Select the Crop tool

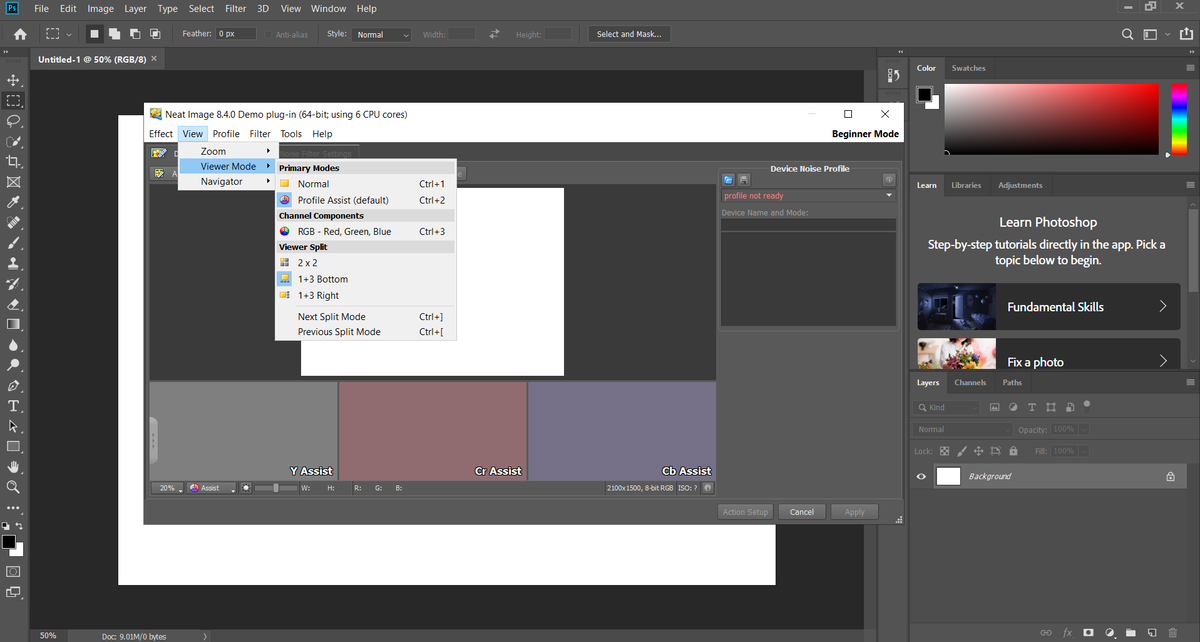point(14,161)
